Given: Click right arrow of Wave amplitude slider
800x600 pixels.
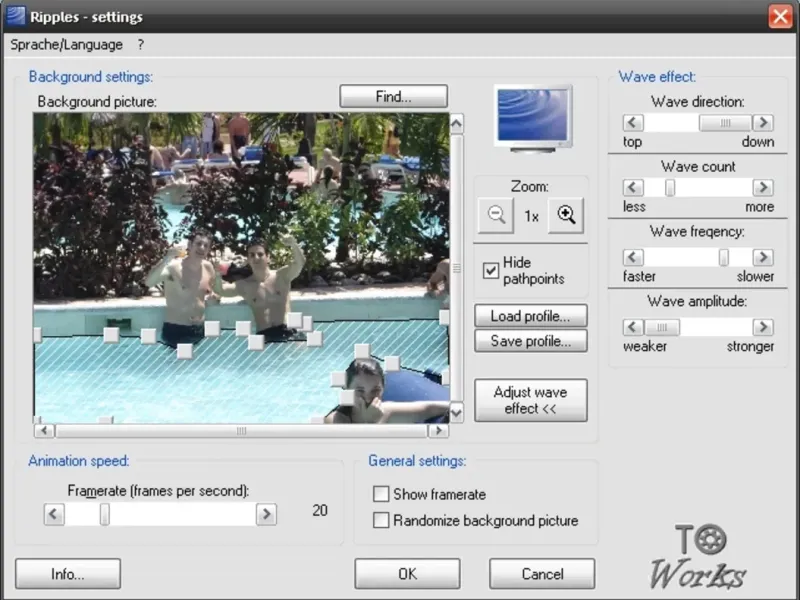Looking at the screenshot, I should pos(763,327).
